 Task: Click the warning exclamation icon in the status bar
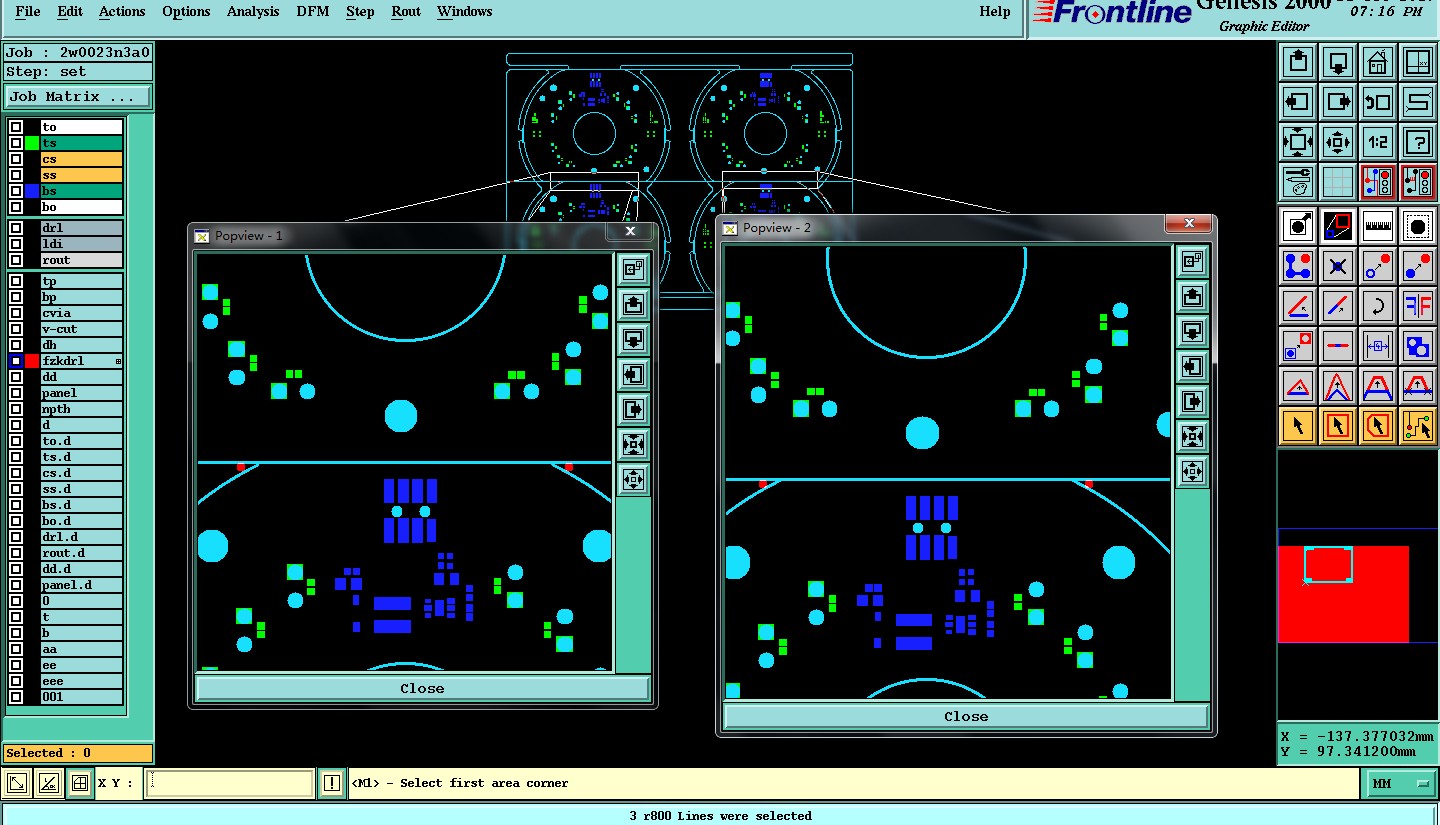click(x=332, y=783)
